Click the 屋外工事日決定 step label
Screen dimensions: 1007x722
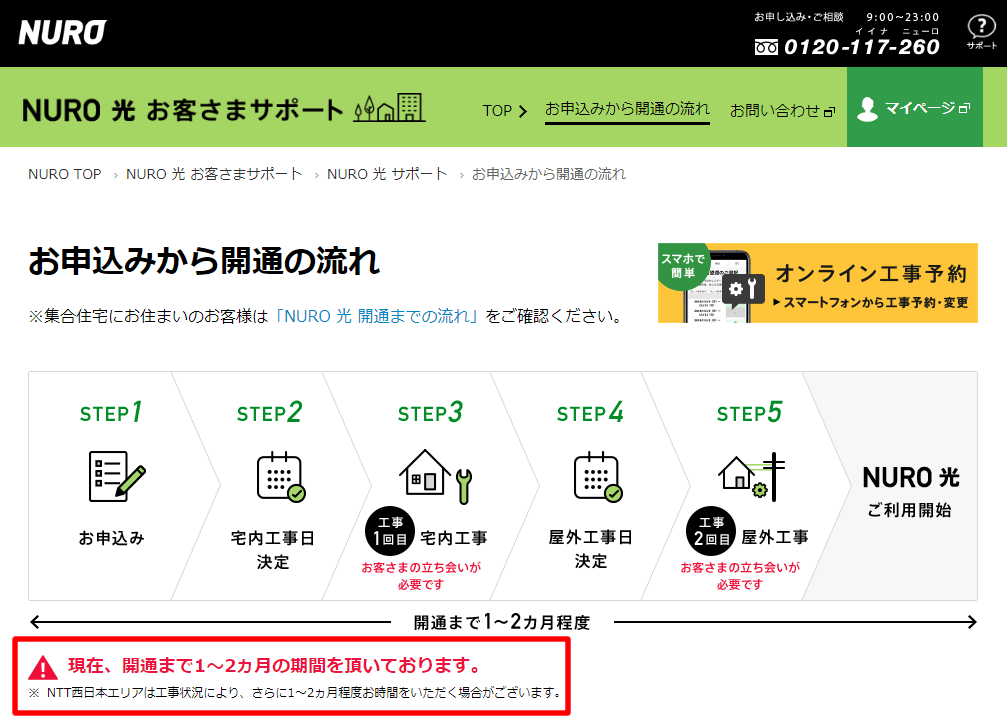click(590, 549)
